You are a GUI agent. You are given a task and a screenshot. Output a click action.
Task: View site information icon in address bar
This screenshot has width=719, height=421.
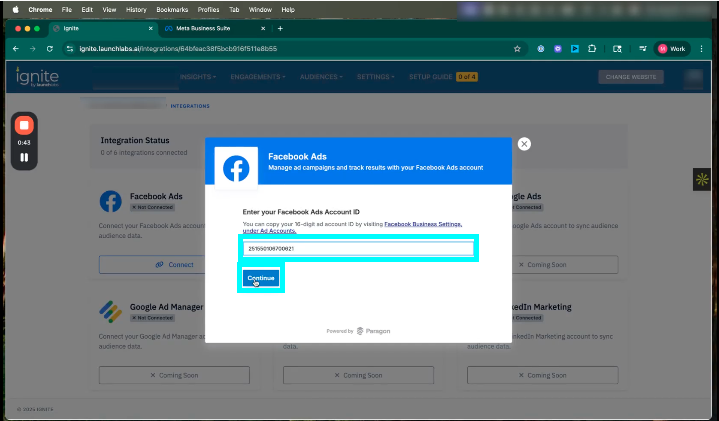70,49
